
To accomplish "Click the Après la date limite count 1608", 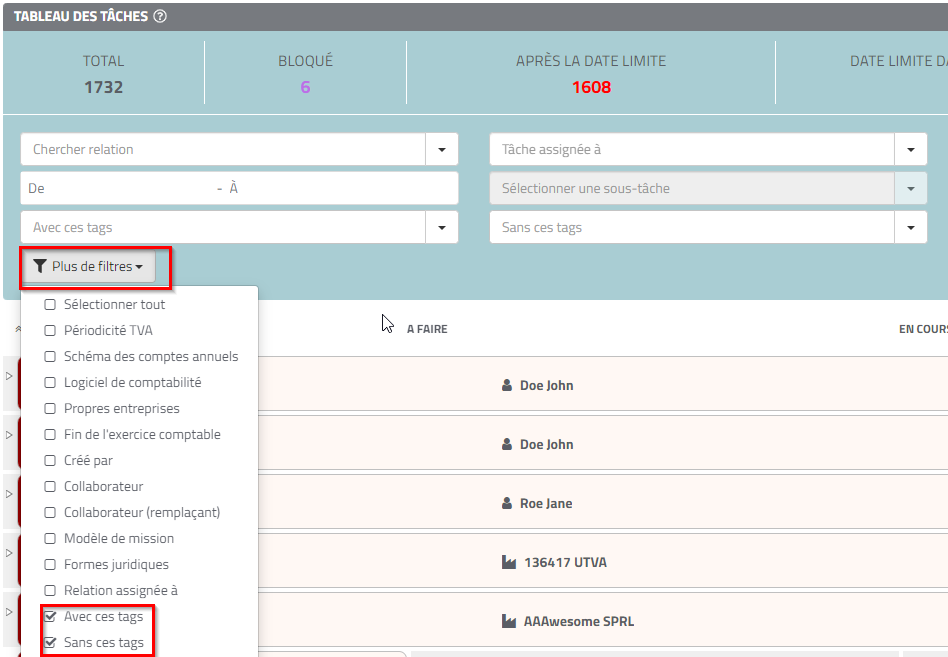I will pos(591,88).
